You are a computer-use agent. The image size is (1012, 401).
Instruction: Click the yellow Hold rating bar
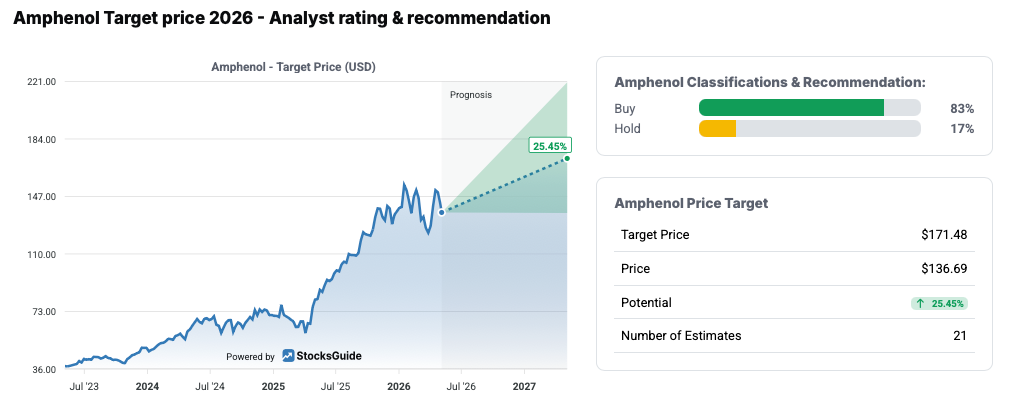click(718, 129)
